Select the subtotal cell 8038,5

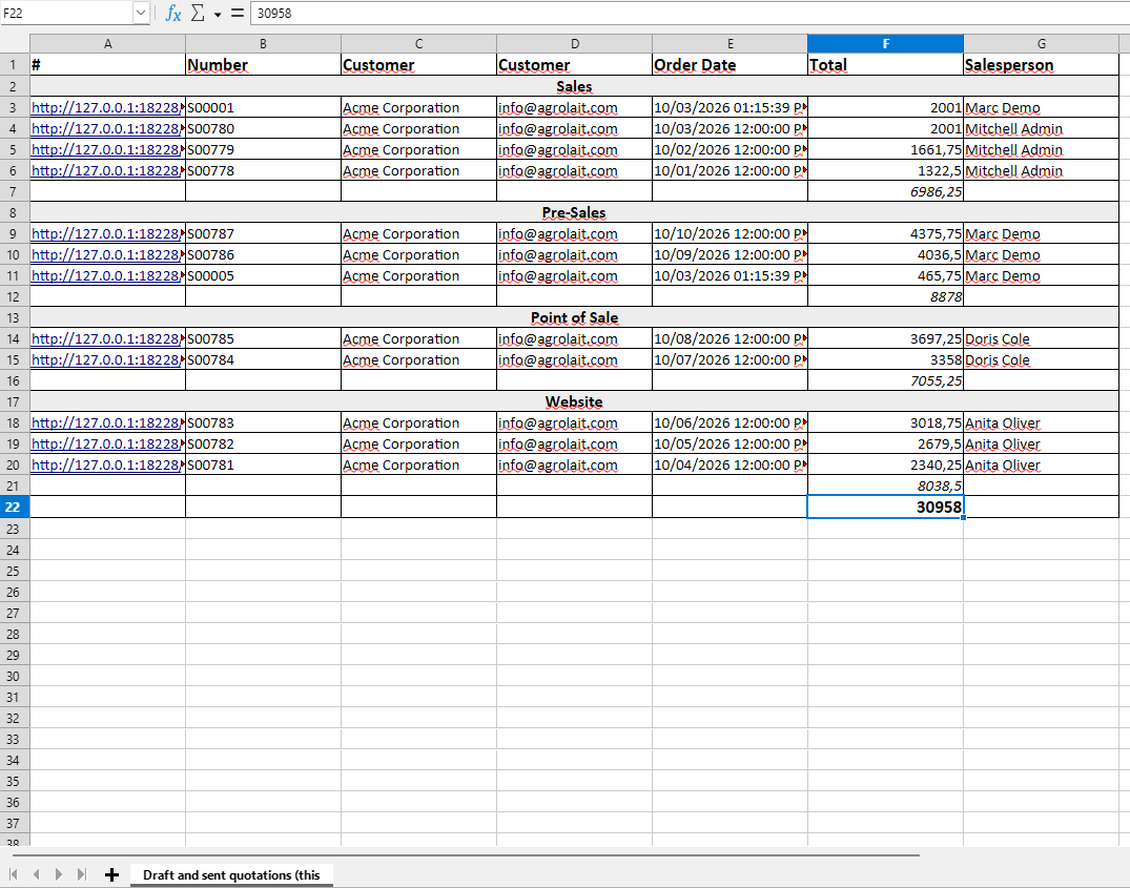886,486
